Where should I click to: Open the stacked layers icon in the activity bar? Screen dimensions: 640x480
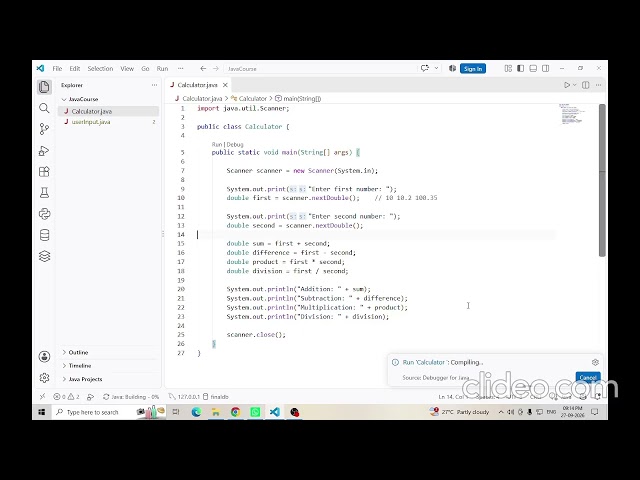tap(44, 256)
